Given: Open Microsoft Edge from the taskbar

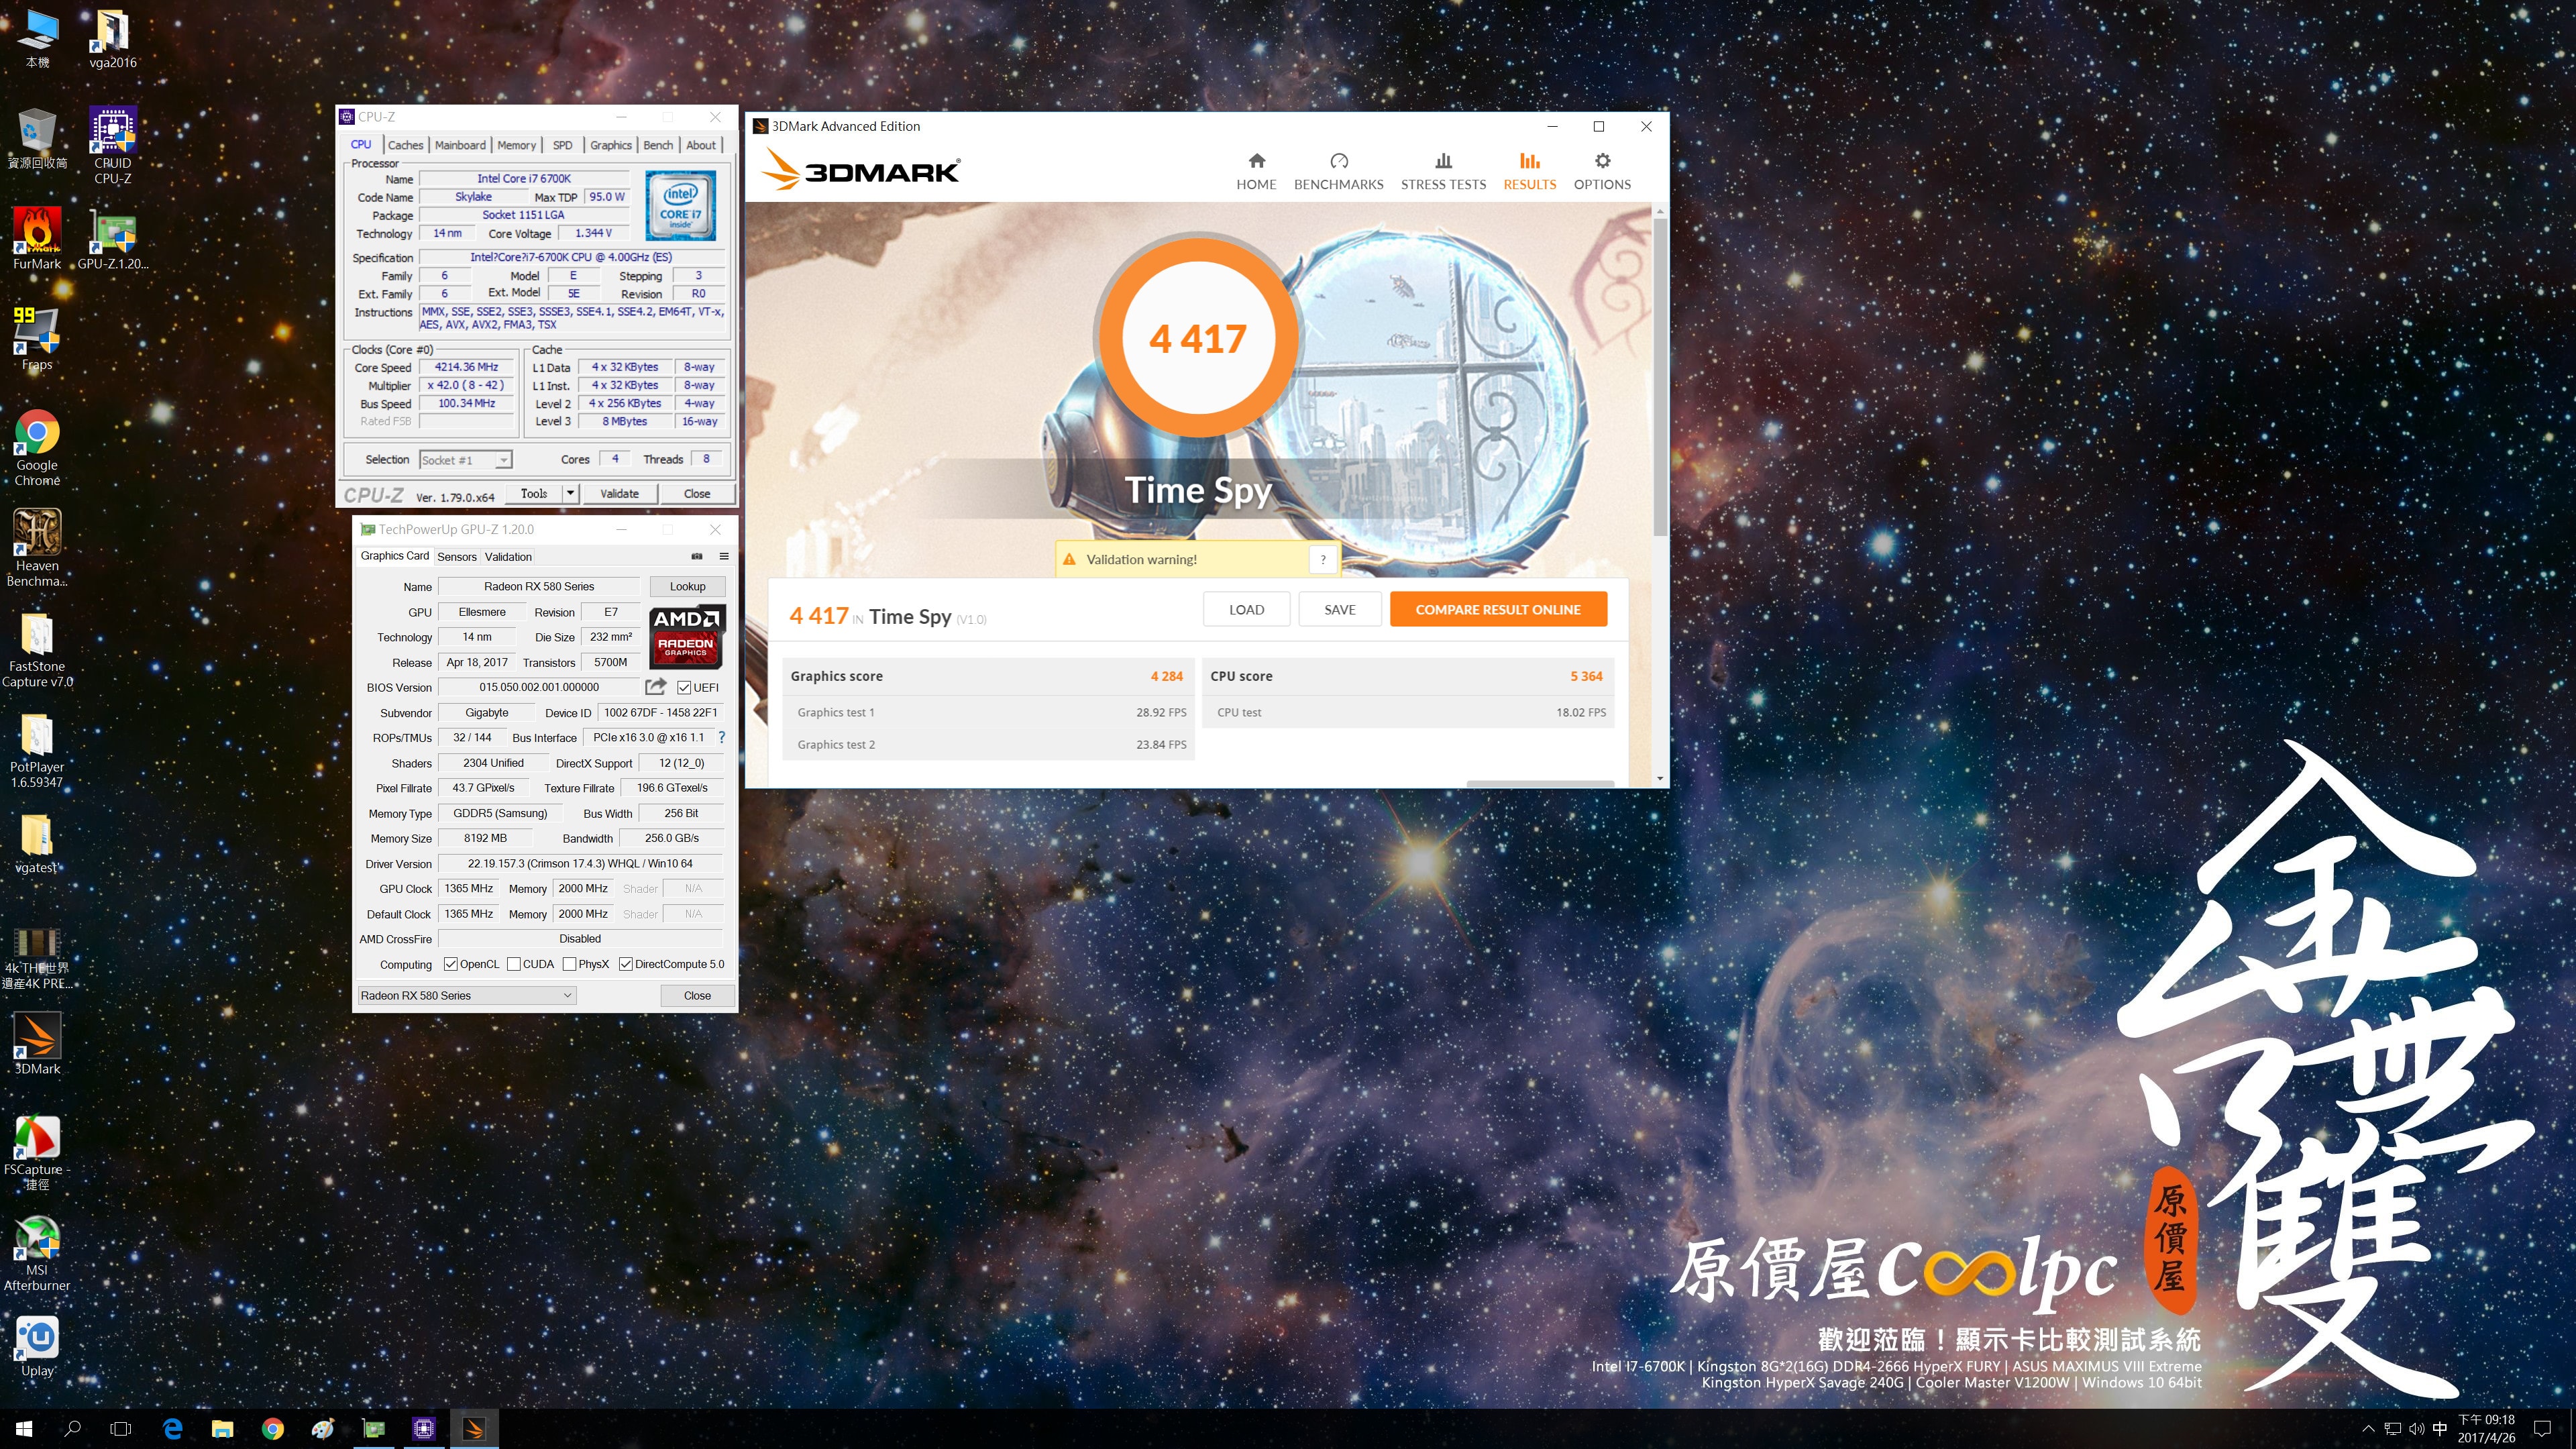Looking at the screenshot, I should click(172, 1428).
